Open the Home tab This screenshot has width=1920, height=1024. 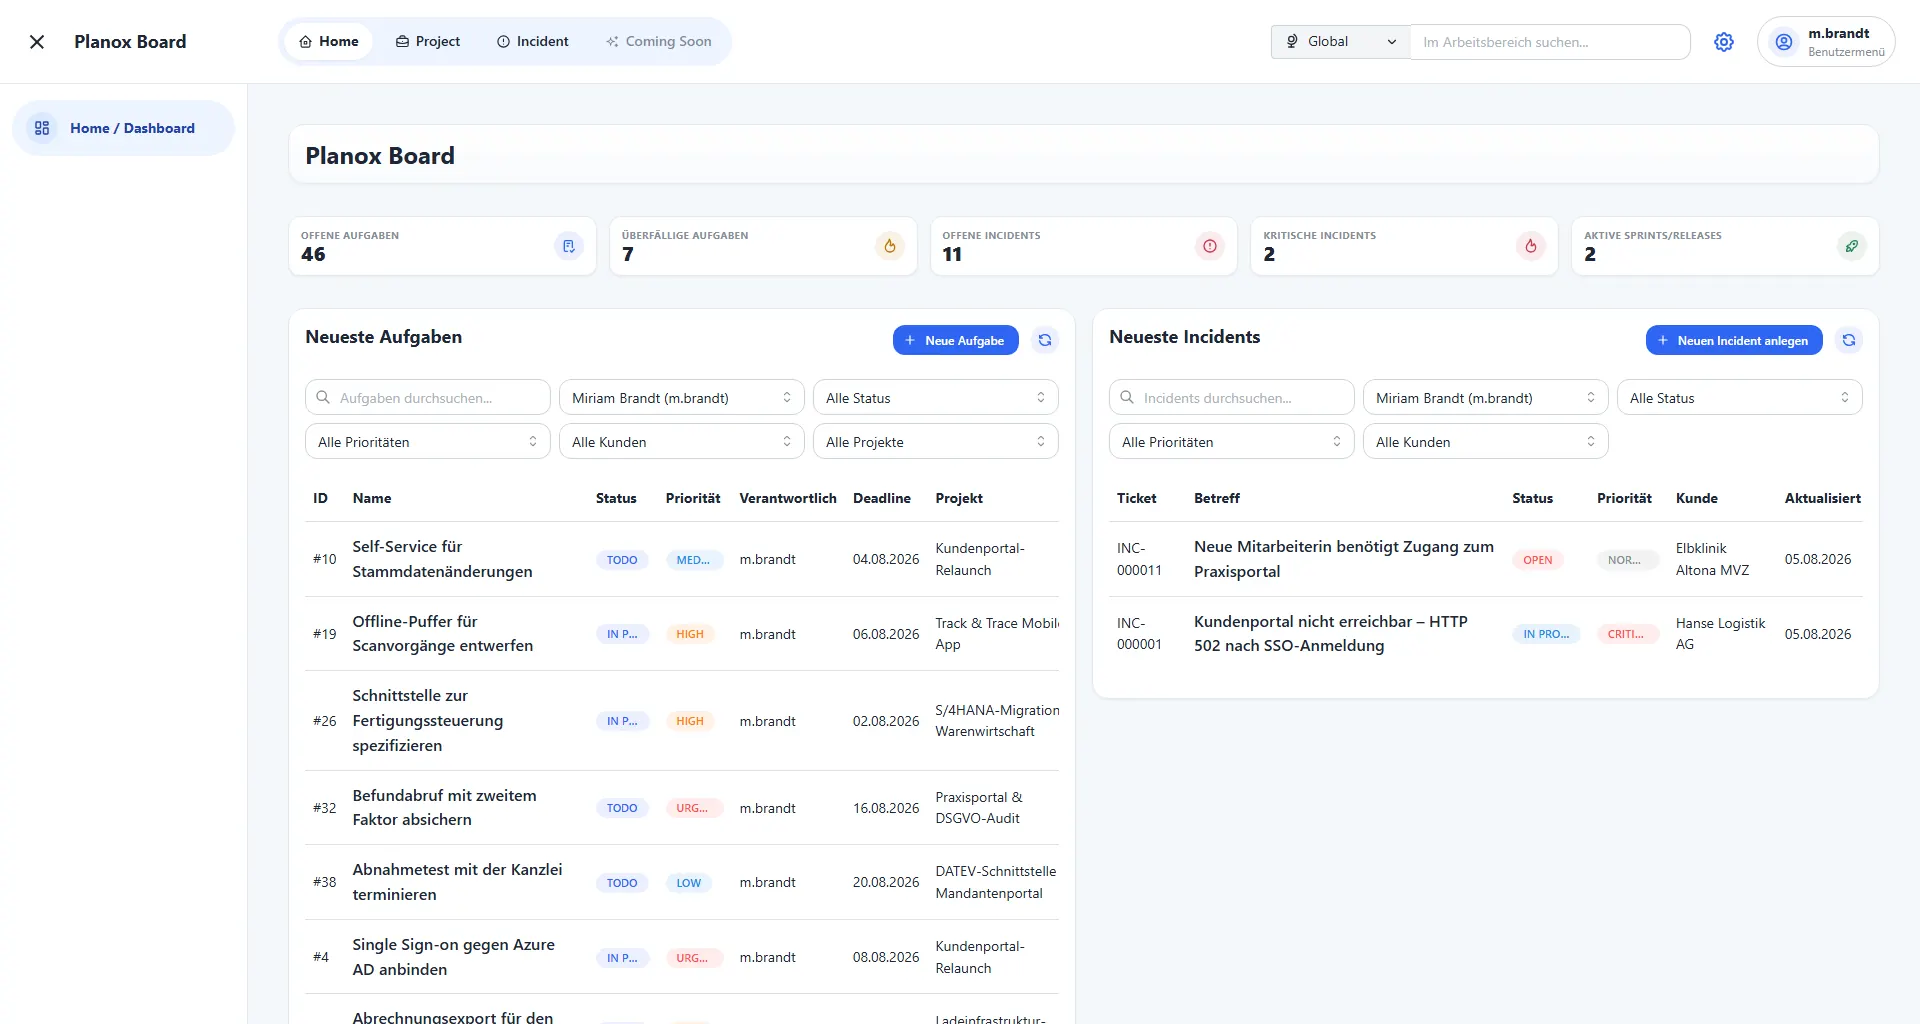(x=329, y=42)
